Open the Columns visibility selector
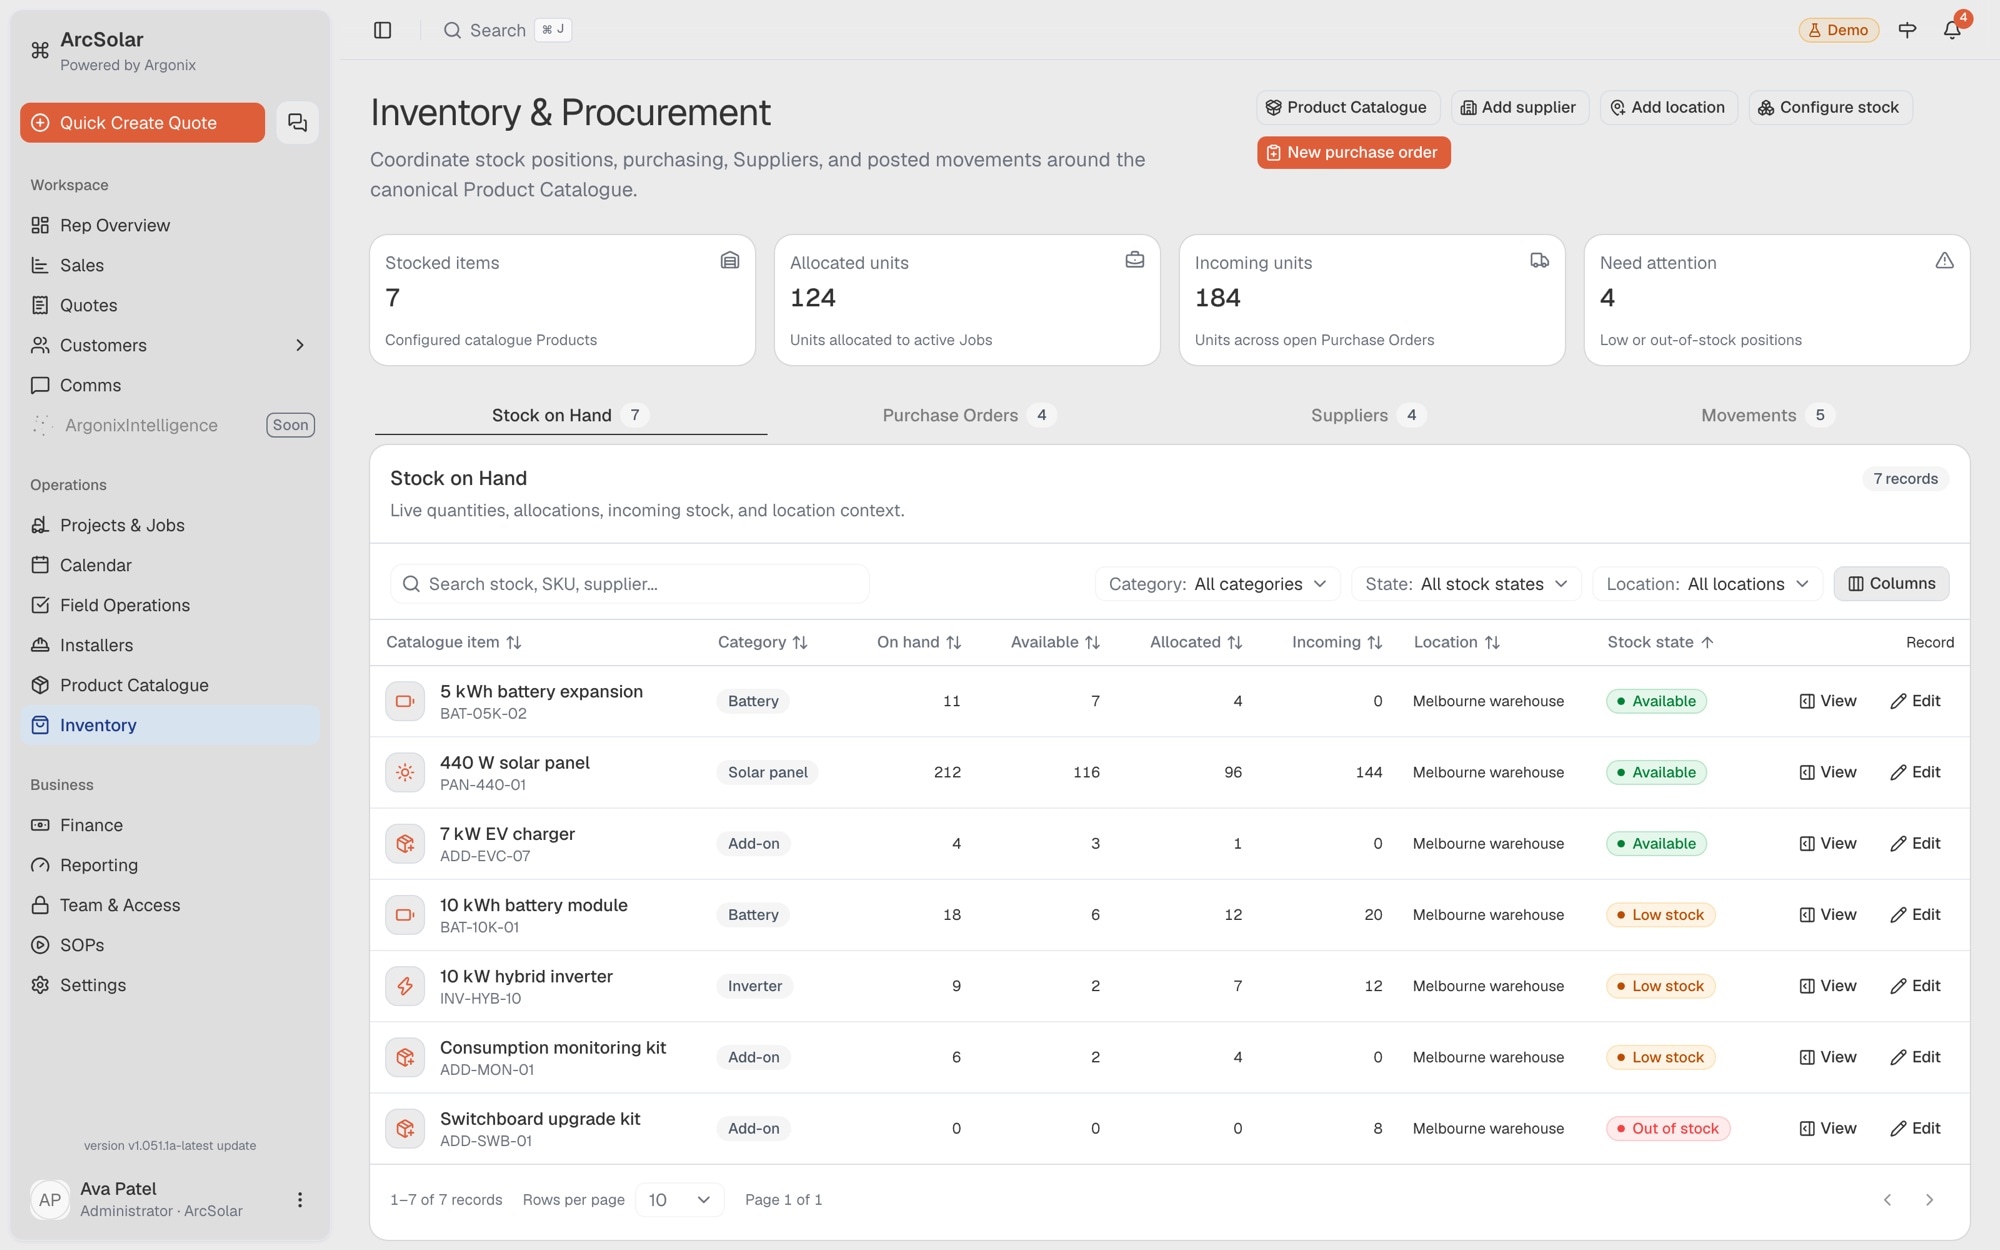 coord(1891,583)
